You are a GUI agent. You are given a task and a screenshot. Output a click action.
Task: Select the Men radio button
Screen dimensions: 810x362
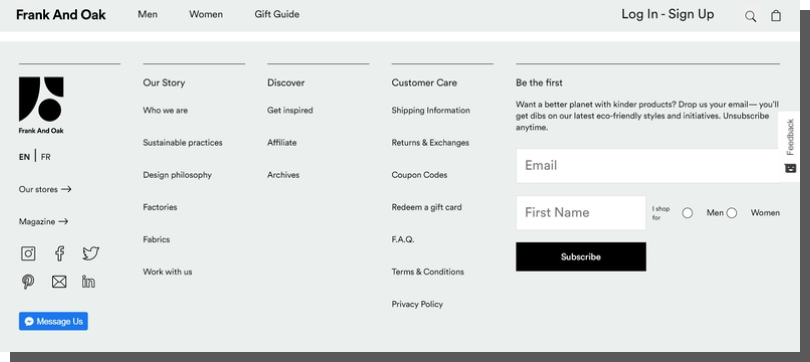(x=687, y=213)
